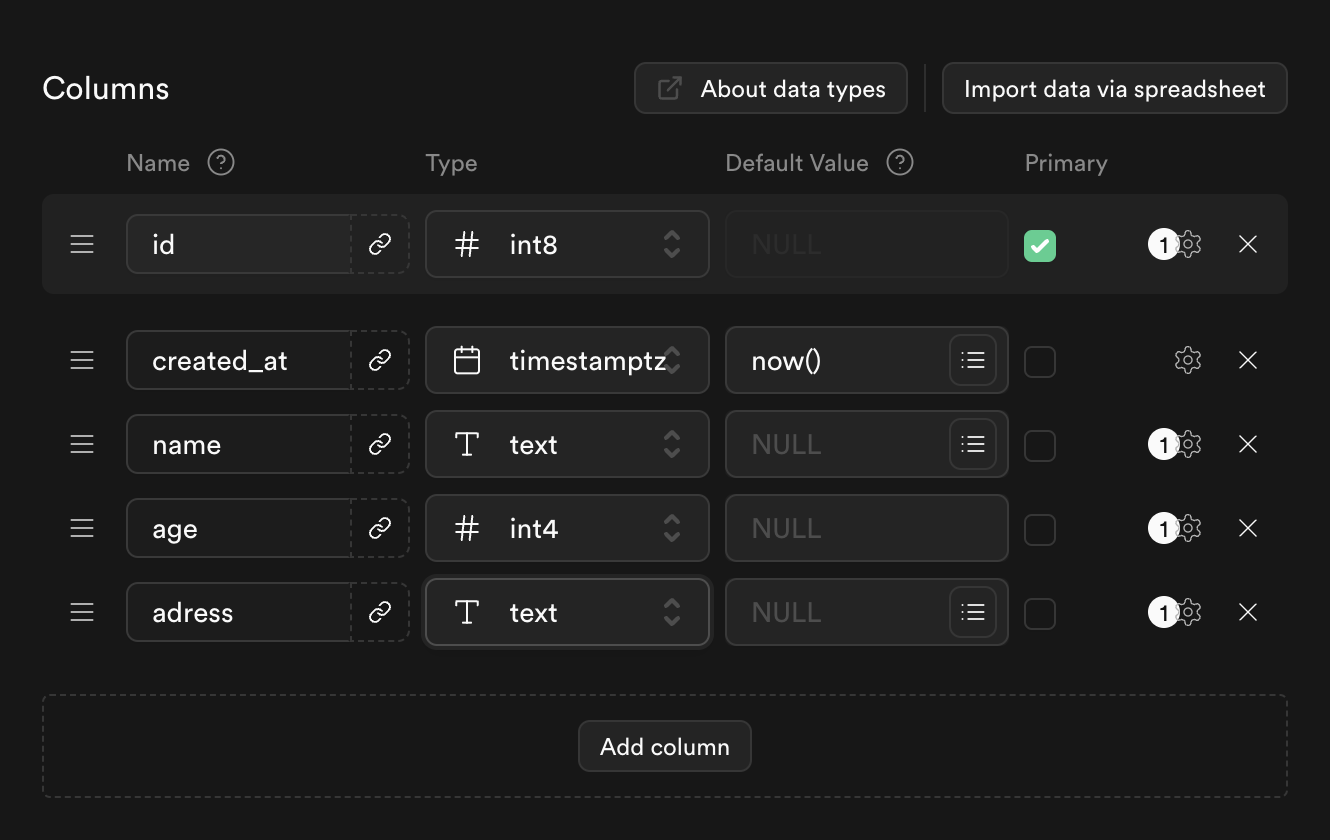Click link icon next to adress column name

(x=380, y=612)
